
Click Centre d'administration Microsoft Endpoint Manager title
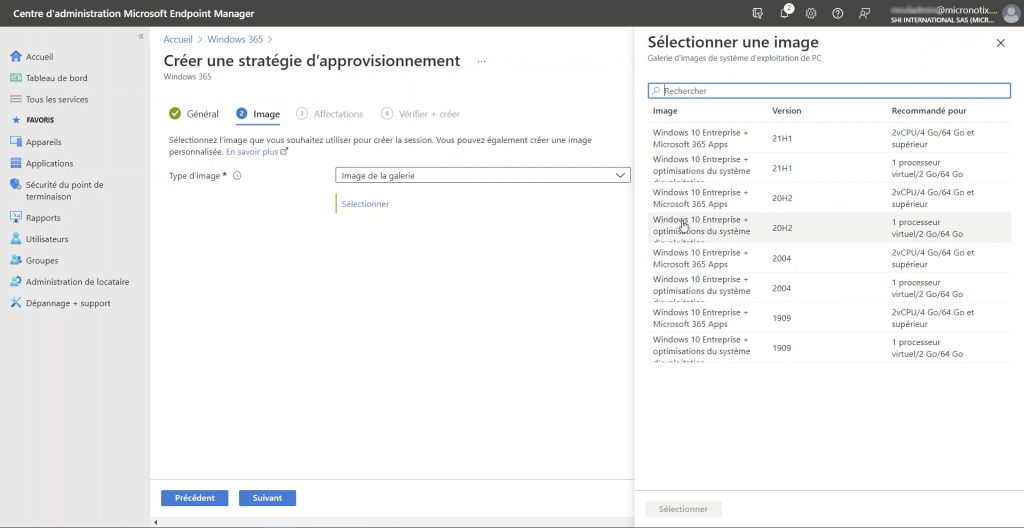pos(134,14)
